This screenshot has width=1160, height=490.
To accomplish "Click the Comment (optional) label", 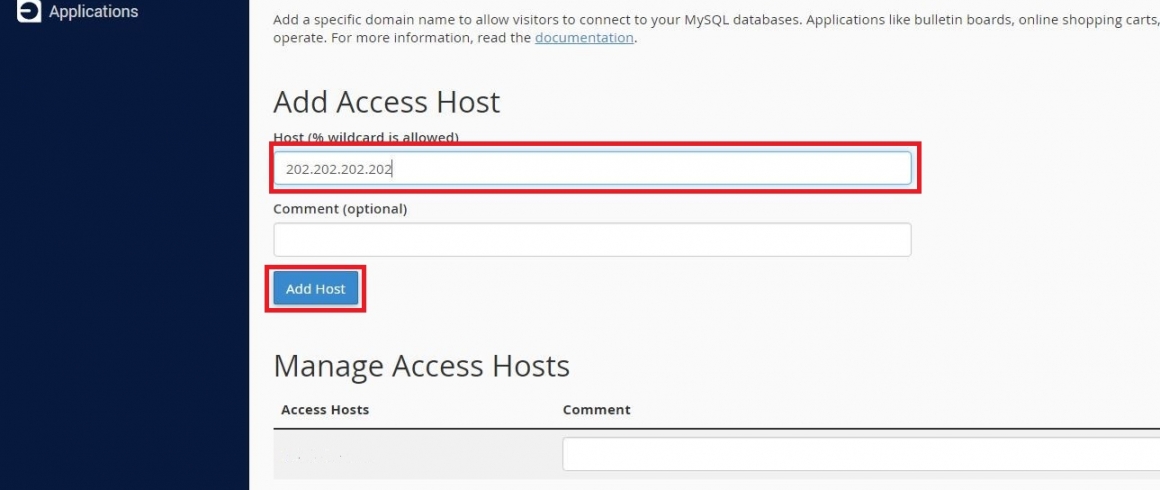I will 340,209.
